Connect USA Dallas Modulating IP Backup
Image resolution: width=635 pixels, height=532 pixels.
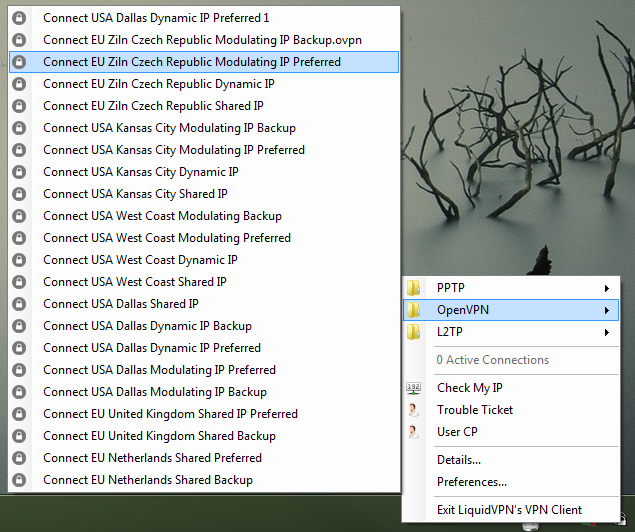coord(204,392)
